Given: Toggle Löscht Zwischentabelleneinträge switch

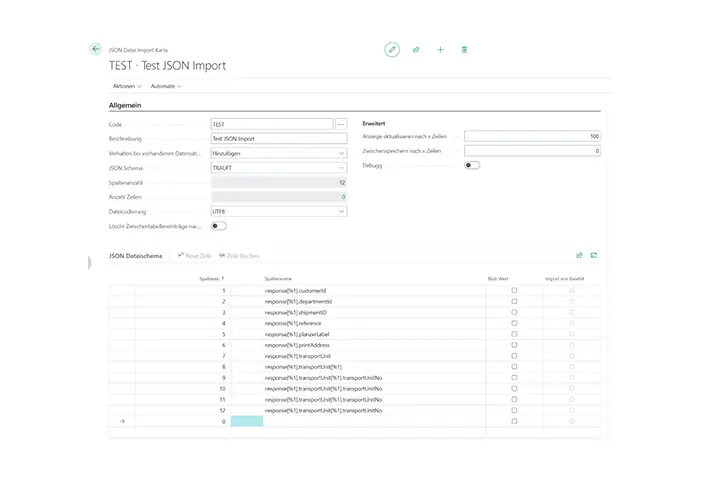Looking at the screenshot, I should (x=219, y=226).
